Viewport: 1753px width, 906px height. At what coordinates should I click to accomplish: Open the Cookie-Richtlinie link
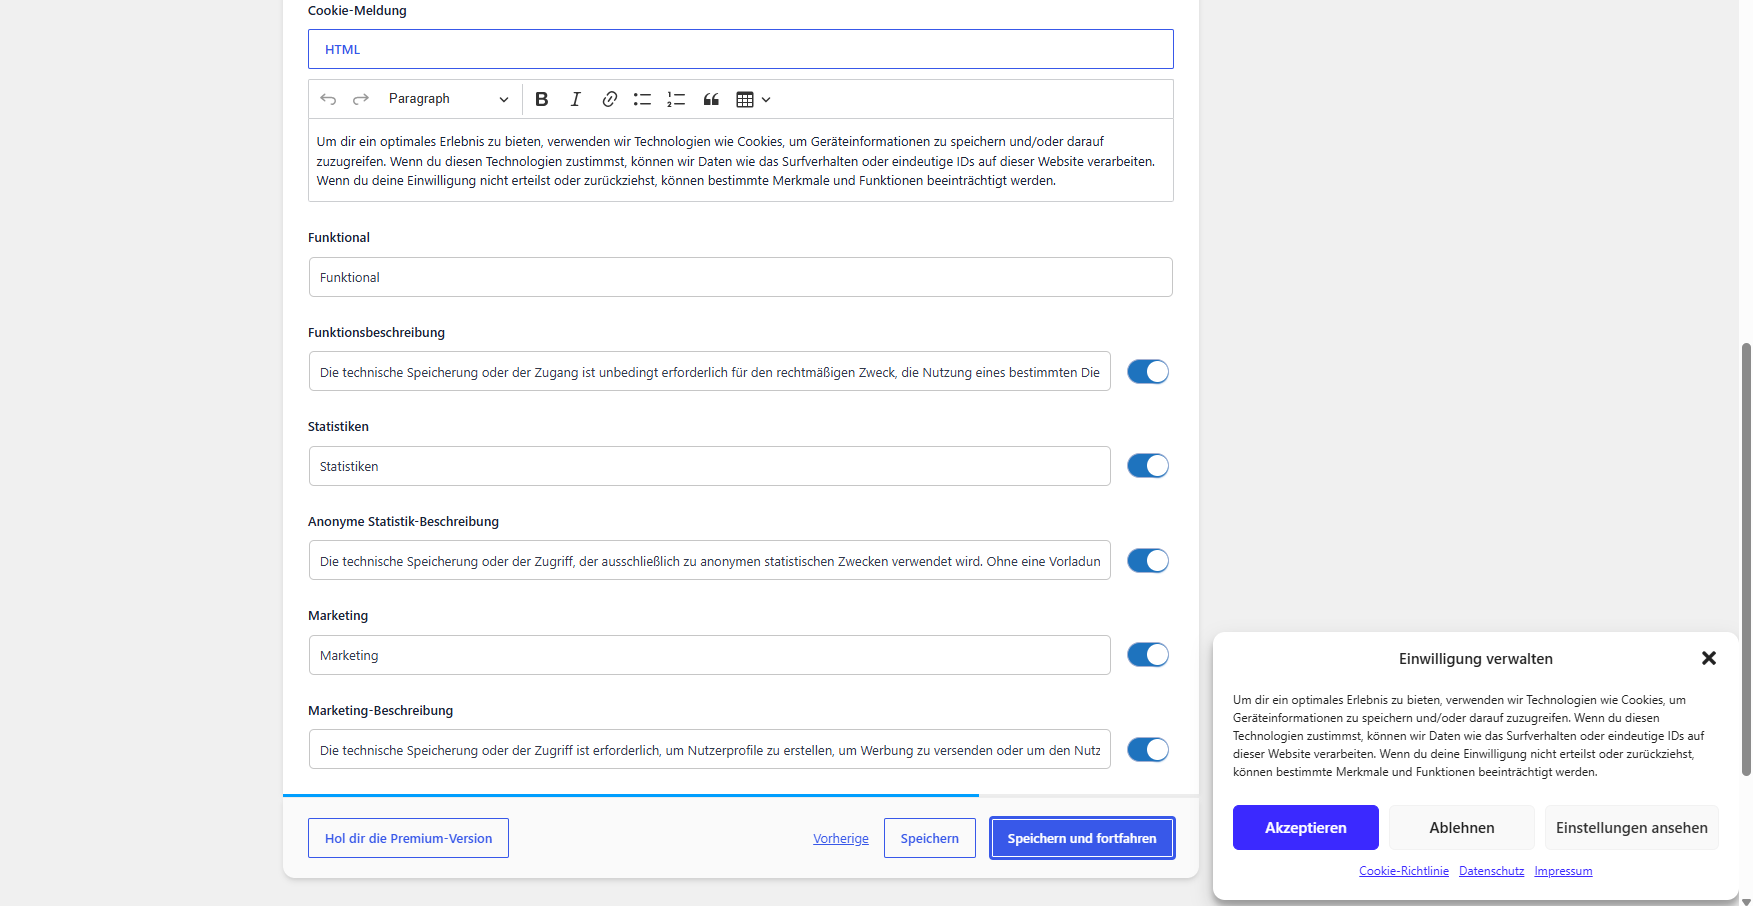pyautogui.click(x=1404, y=871)
